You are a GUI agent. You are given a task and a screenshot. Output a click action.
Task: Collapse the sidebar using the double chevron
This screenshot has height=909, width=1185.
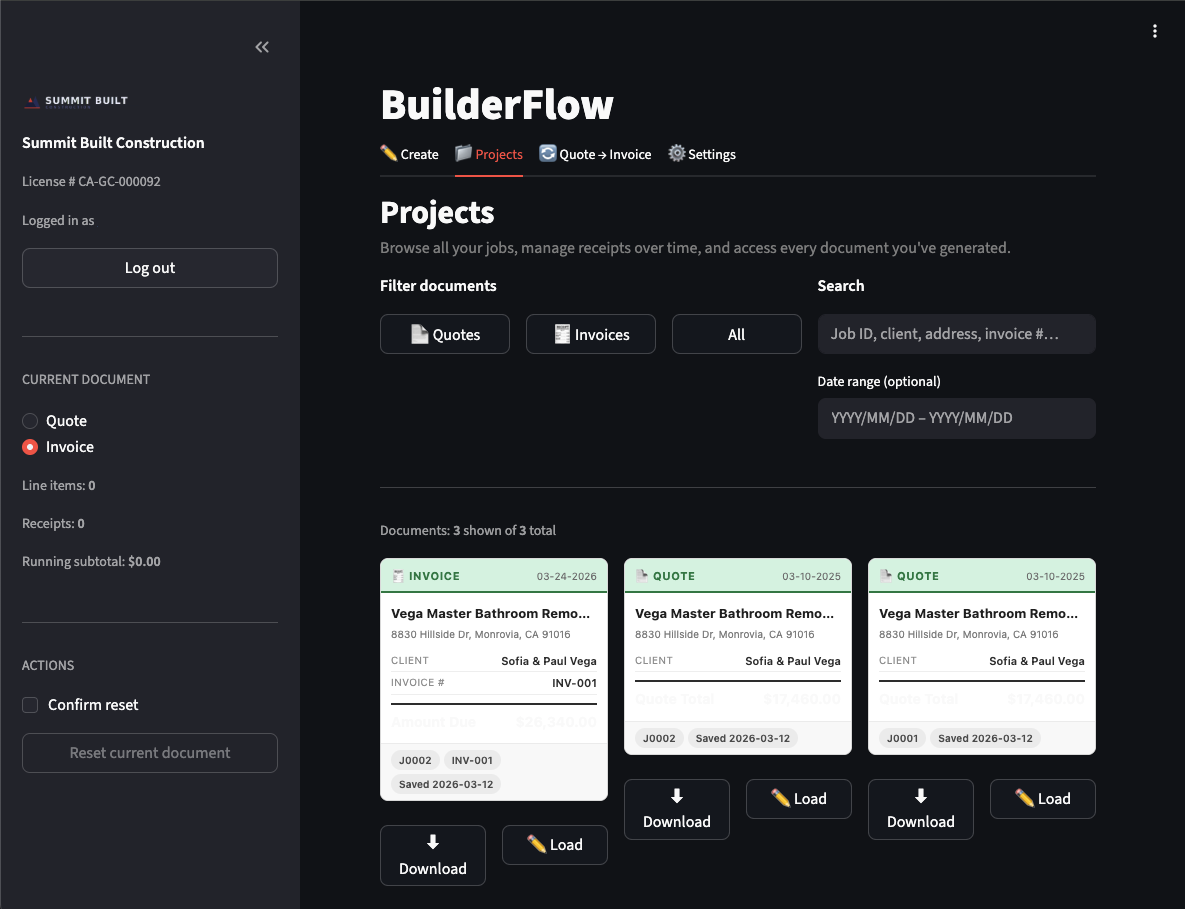(x=262, y=46)
